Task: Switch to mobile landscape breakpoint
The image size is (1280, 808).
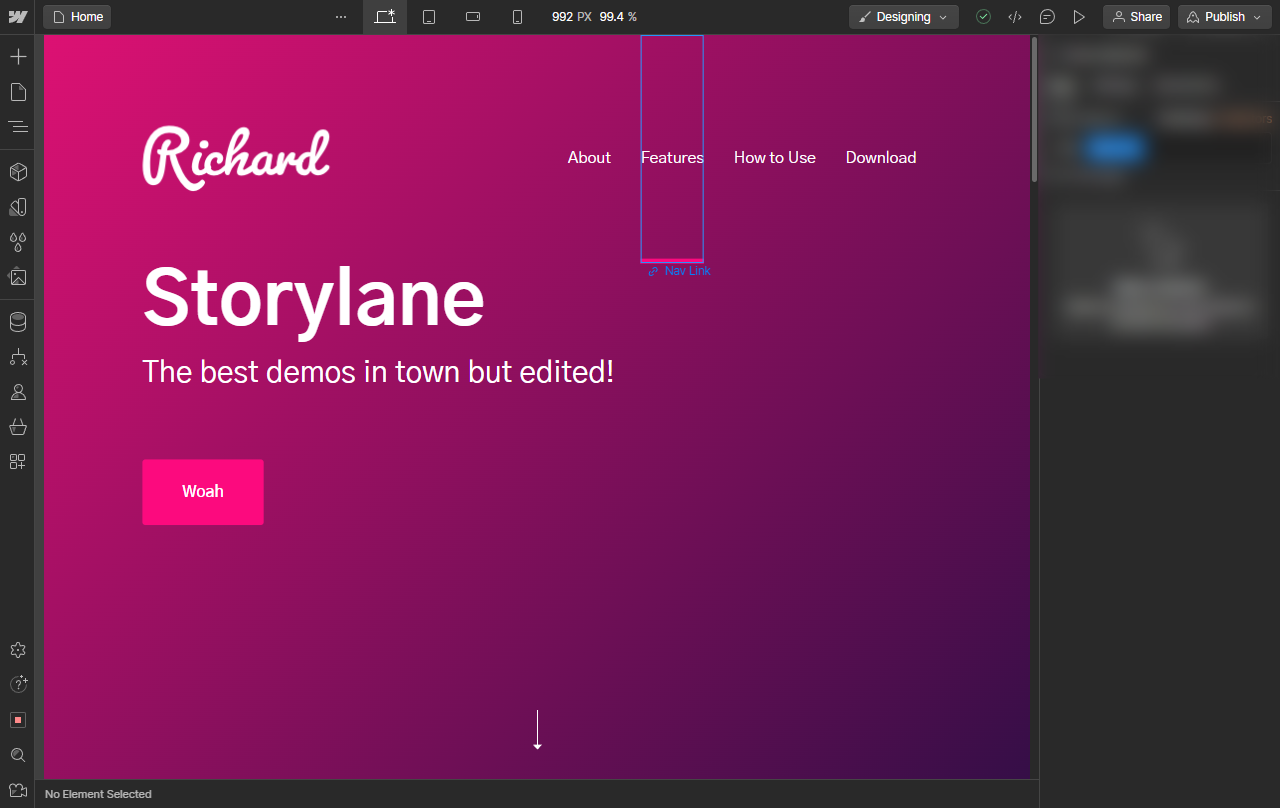Action: (x=473, y=17)
